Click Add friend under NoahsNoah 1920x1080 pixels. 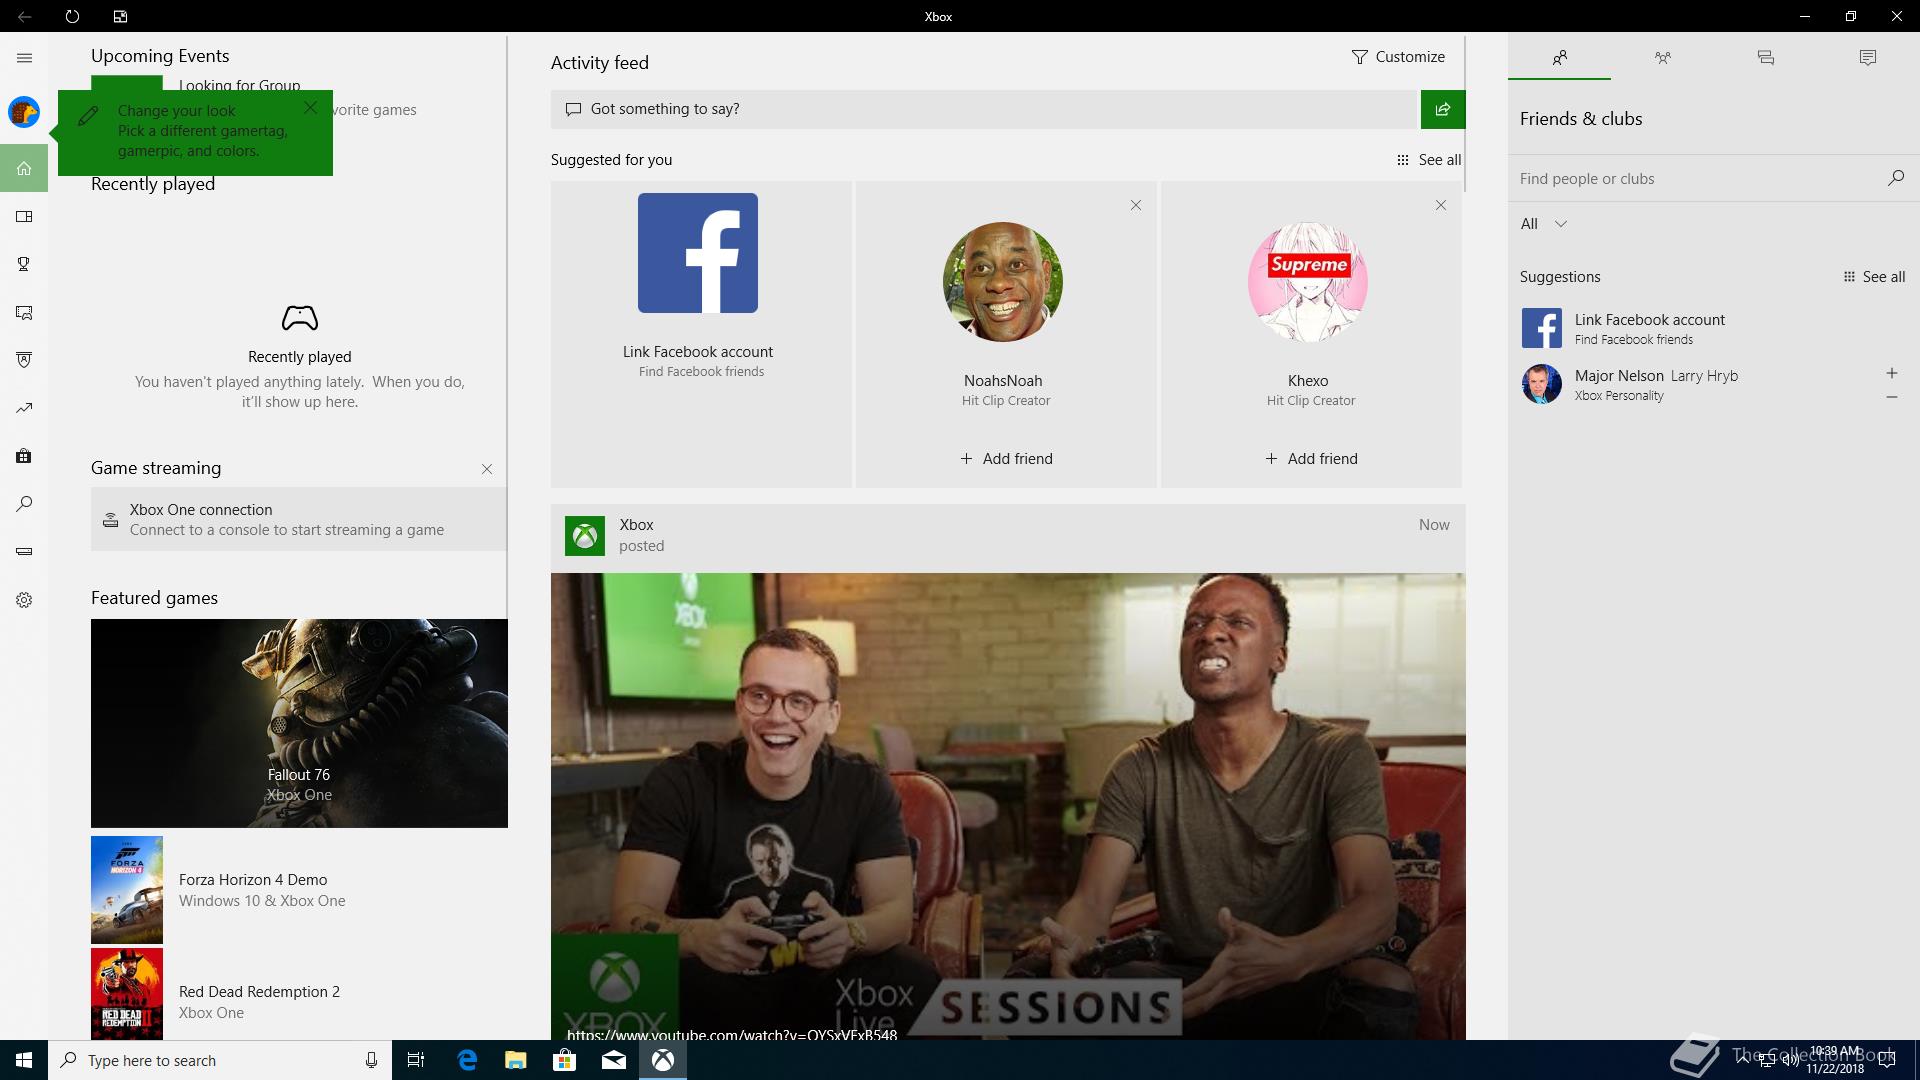(x=1006, y=459)
